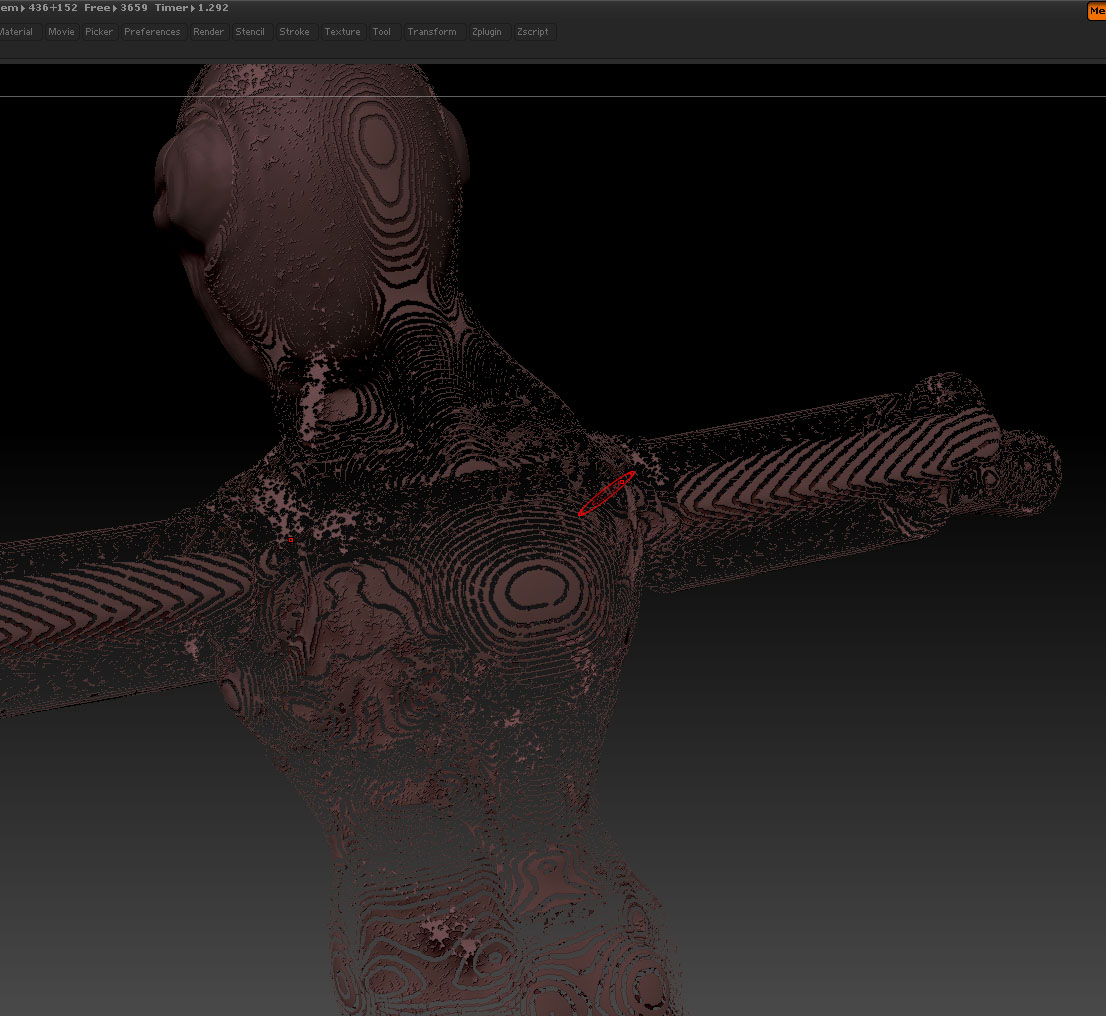This screenshot has height=1016, width=1106.
Task: Open the Render menu
Action: click(x=208, y=31)
